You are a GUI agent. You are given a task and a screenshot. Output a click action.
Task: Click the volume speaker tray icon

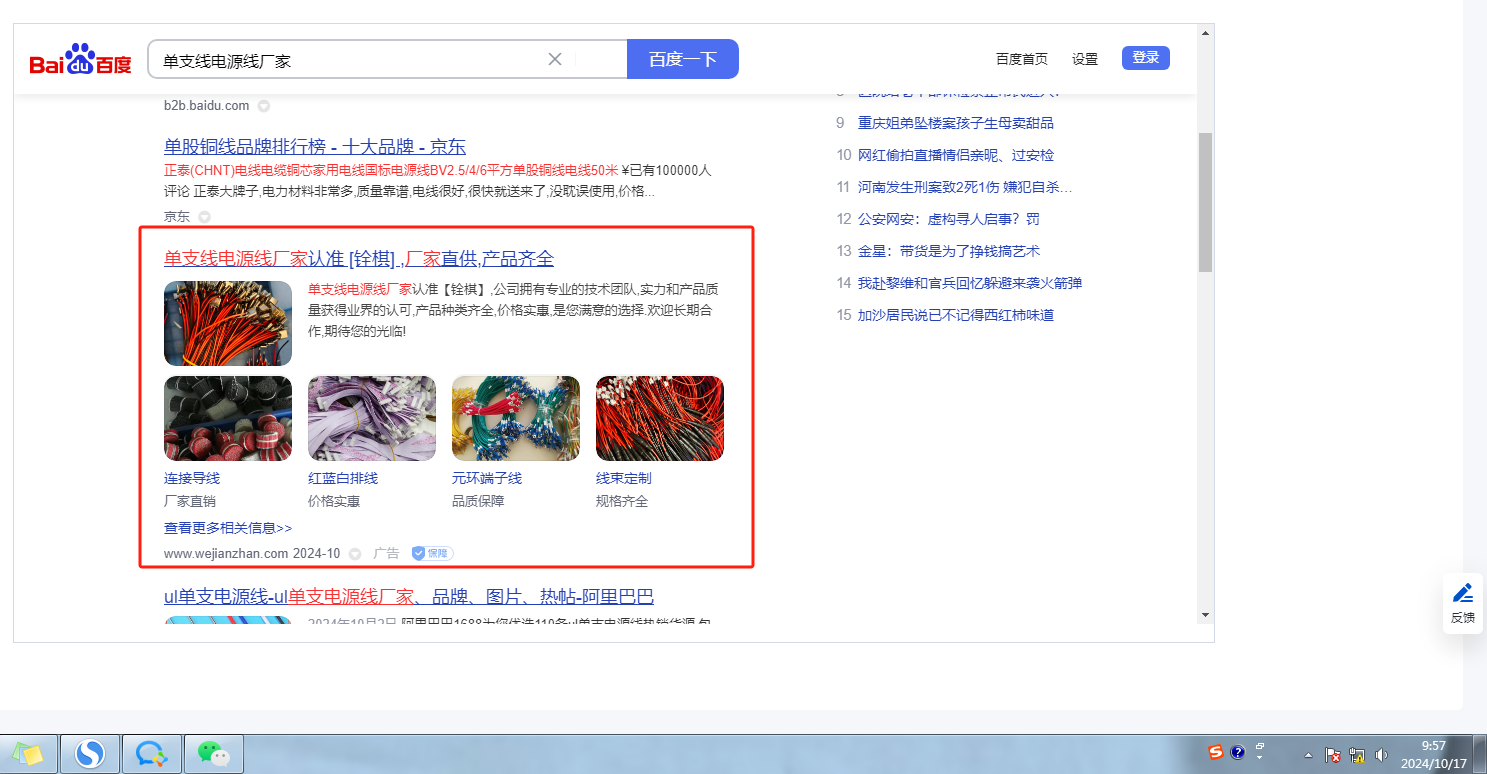tap(1382, 755)
